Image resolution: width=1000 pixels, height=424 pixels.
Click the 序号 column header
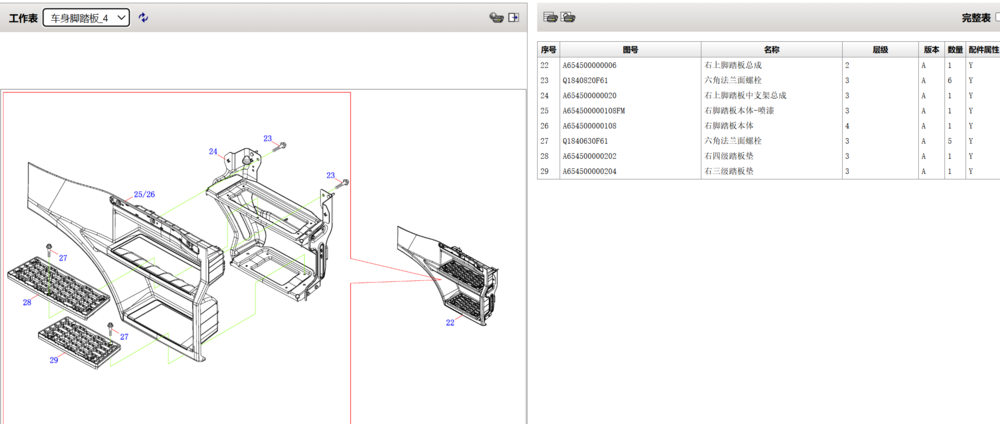pyautogui.click(x=548, y=50)
